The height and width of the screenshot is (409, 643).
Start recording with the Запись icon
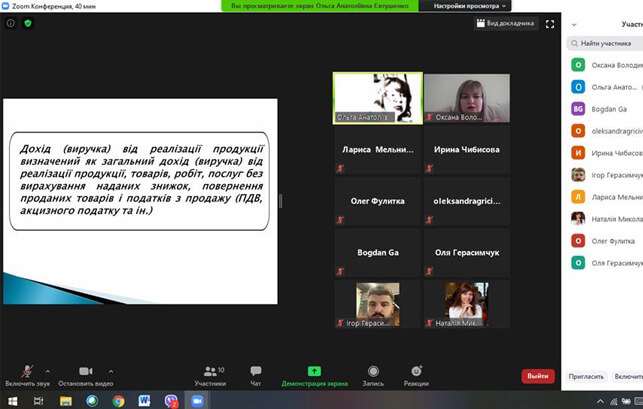pyautogui.click(x=373, y=372)
